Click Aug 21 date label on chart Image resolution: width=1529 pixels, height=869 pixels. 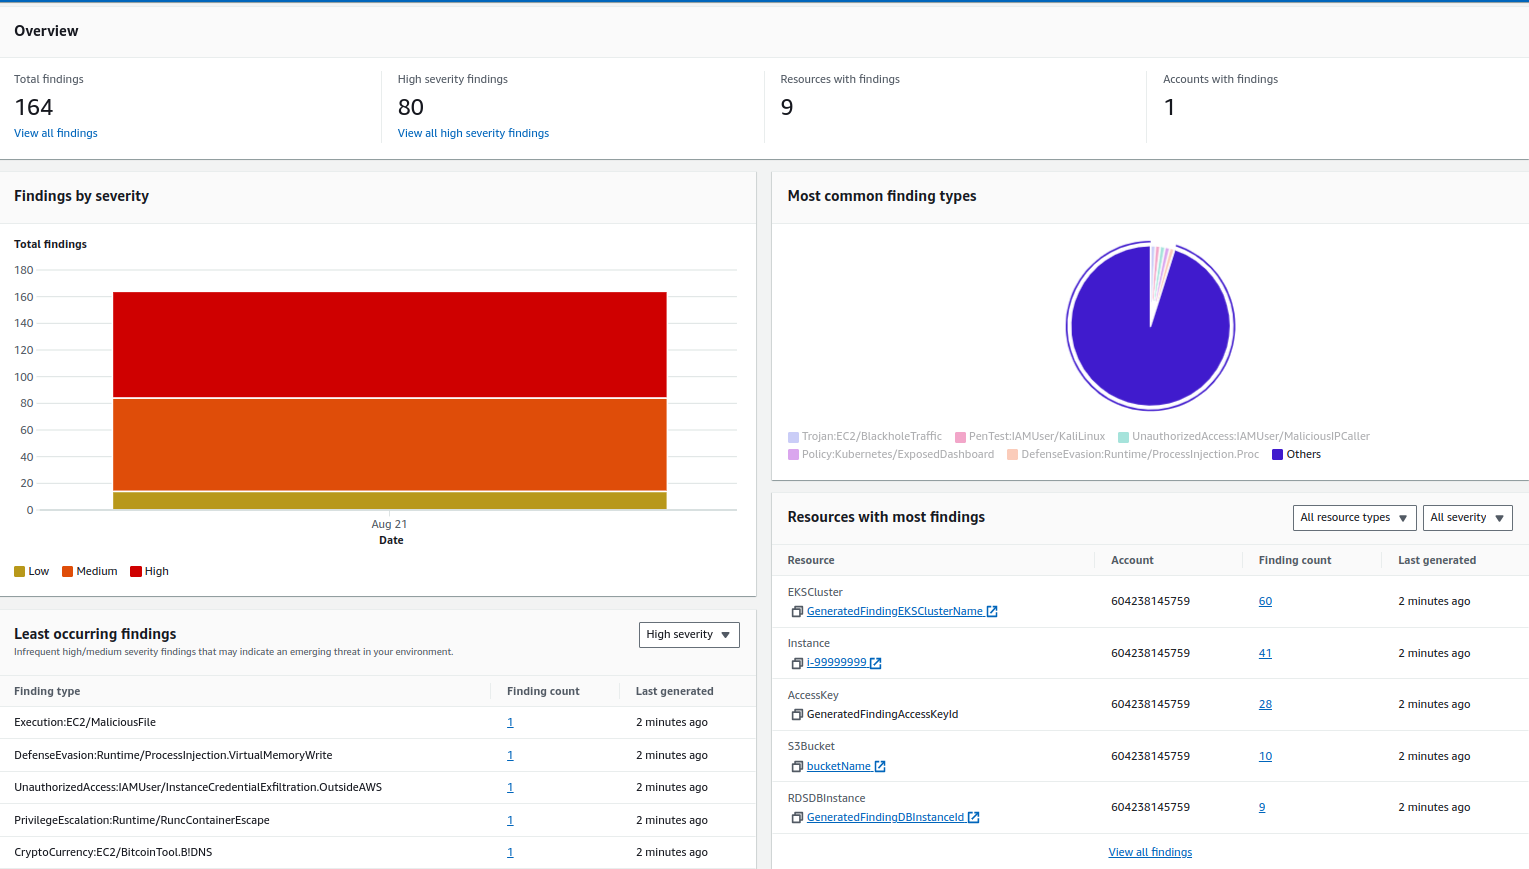tap(389, 525)
